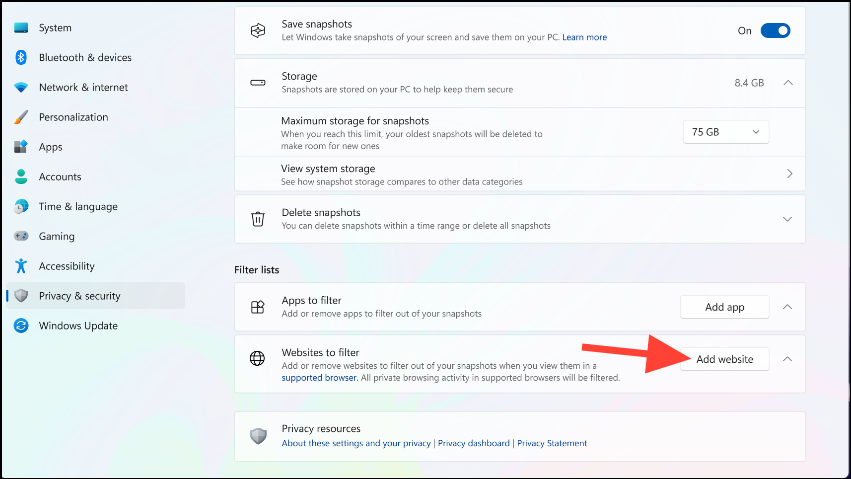This screenshot has height=479, width=851.
Task: Open the View system storage row
Action: [519, 174]
